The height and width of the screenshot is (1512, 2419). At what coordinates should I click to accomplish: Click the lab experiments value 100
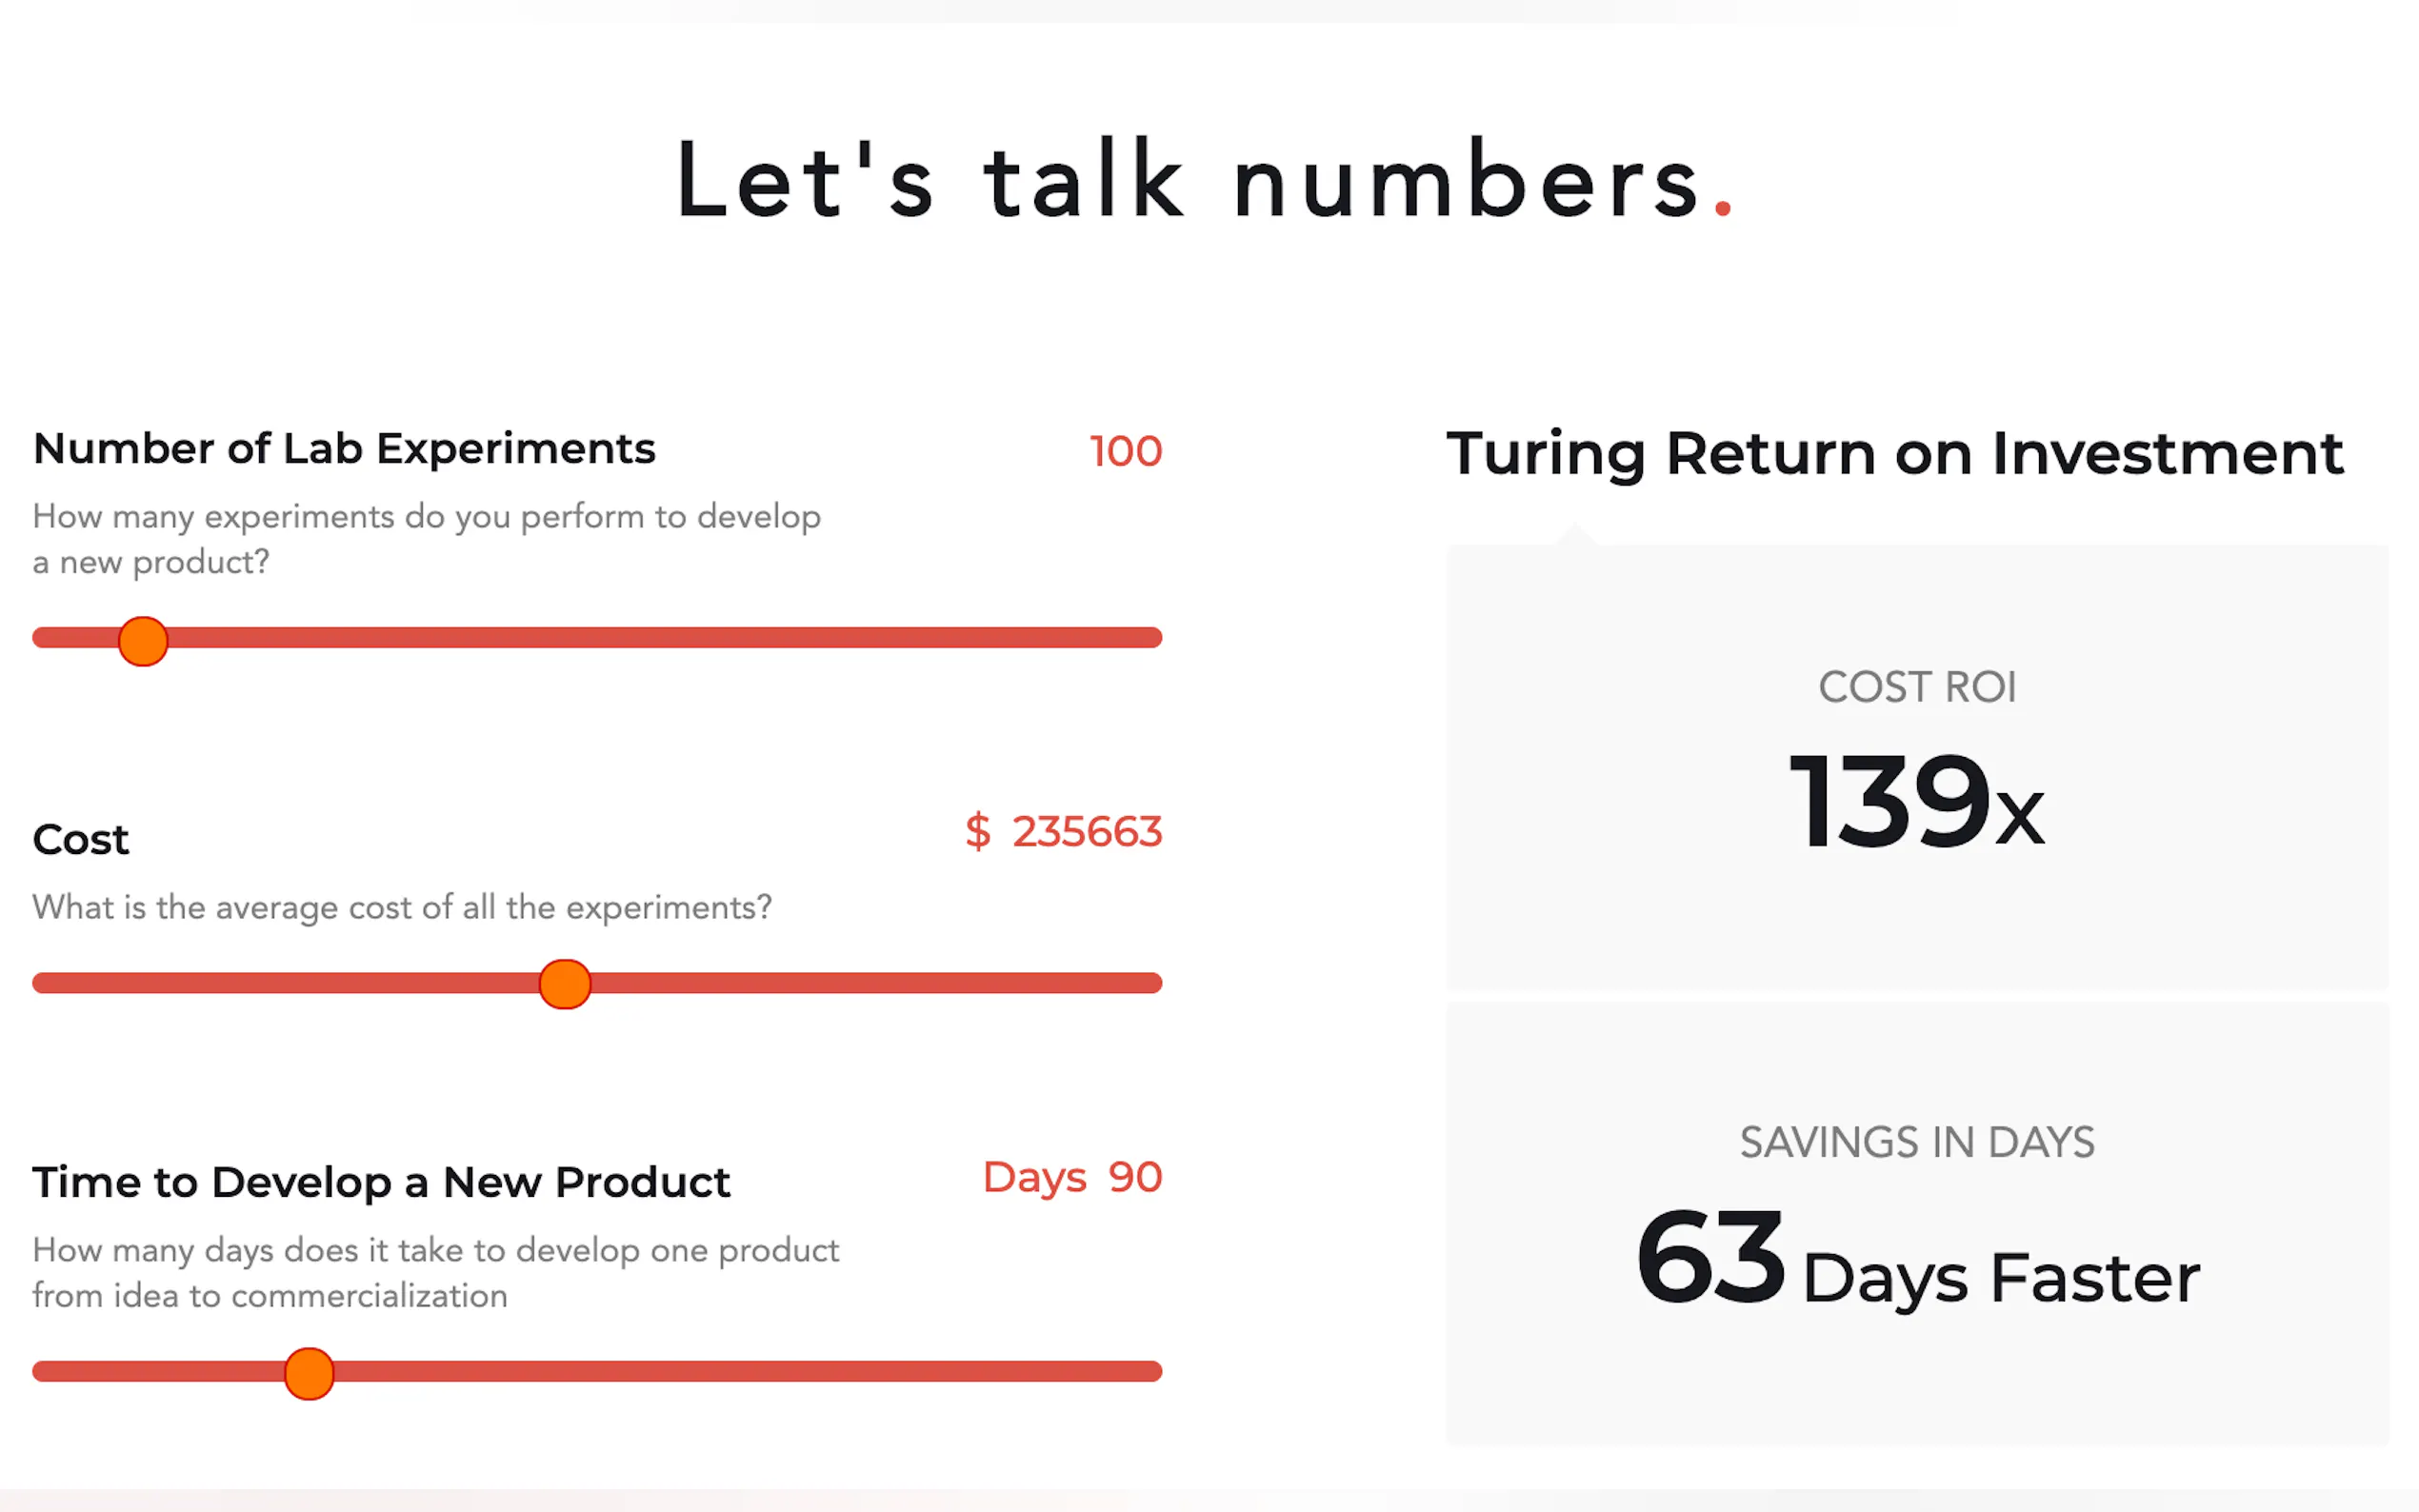1125,451
